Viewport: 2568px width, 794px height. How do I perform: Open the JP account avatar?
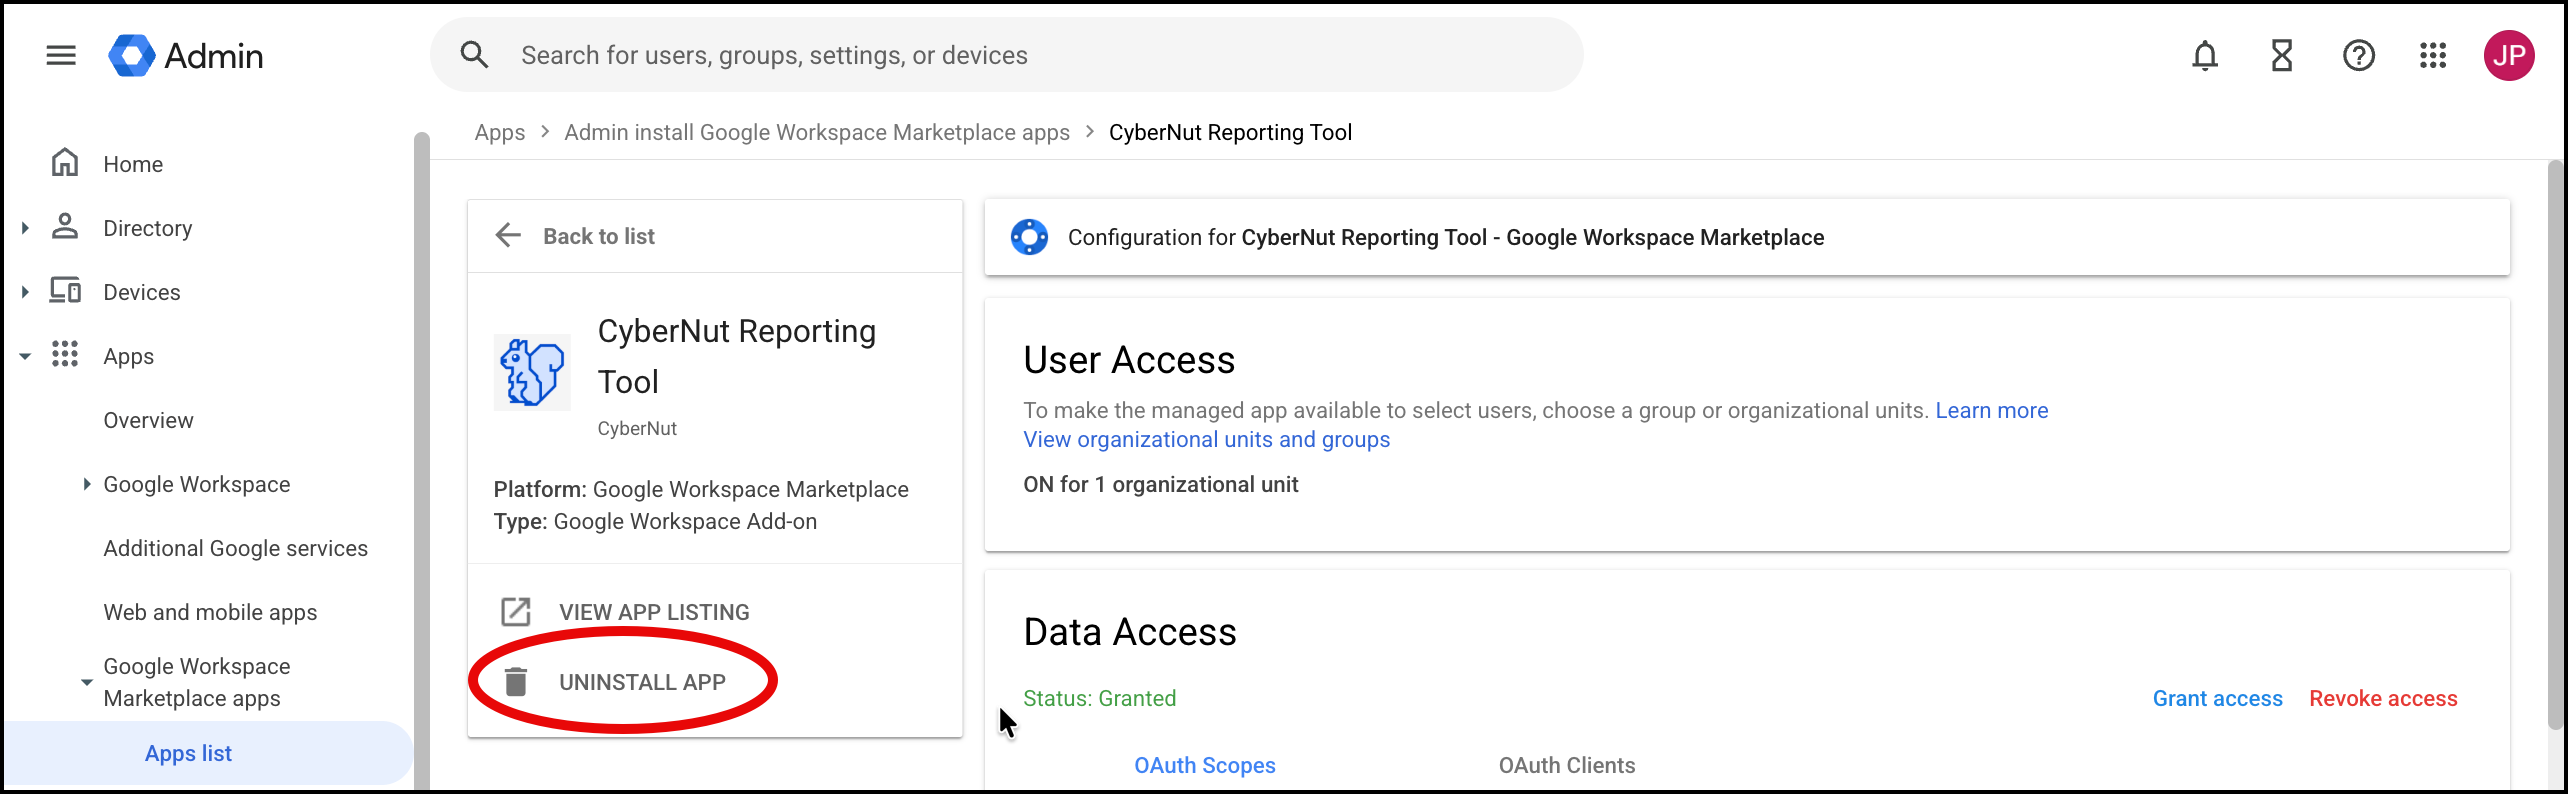(x=2509, y=55)
